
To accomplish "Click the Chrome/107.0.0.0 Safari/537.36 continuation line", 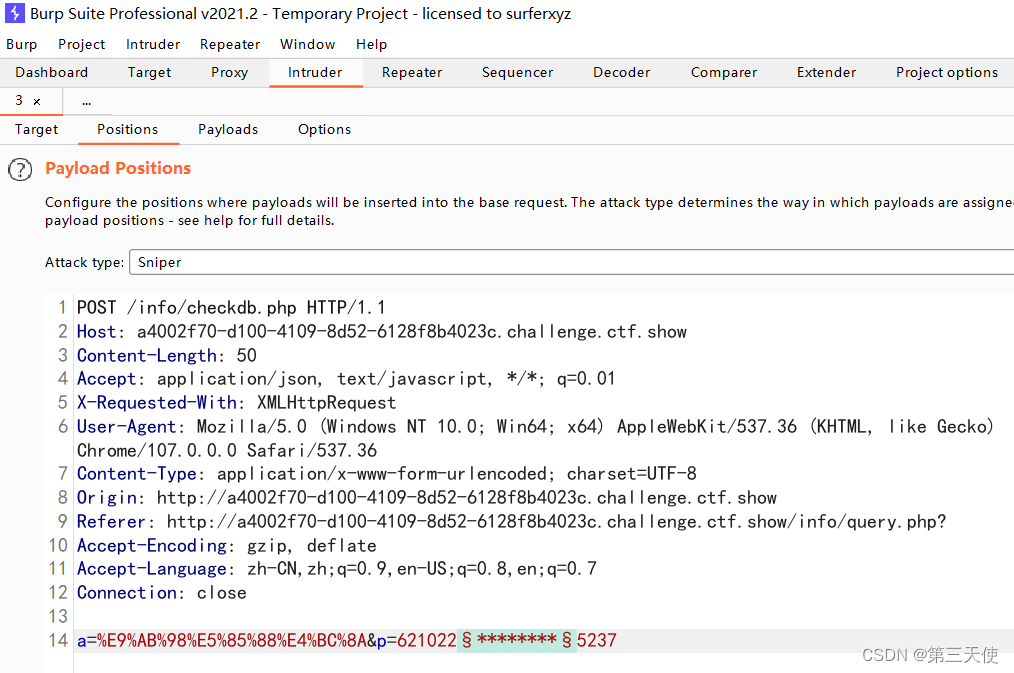I will pos(226,451).
